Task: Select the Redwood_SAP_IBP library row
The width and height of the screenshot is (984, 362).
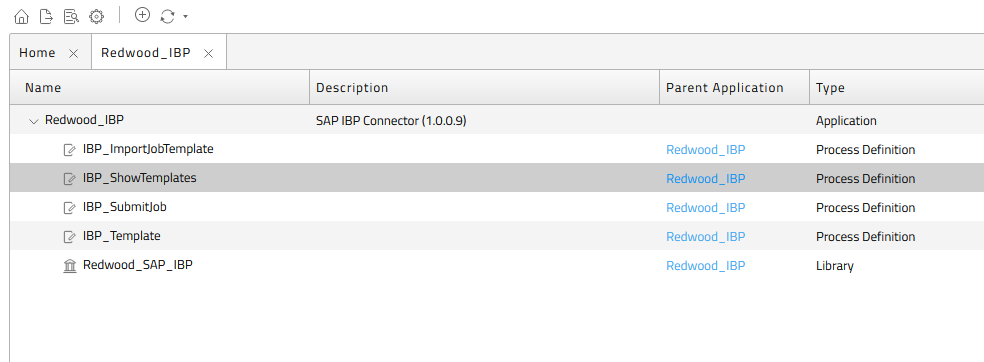Action: (x=496, y=265)
